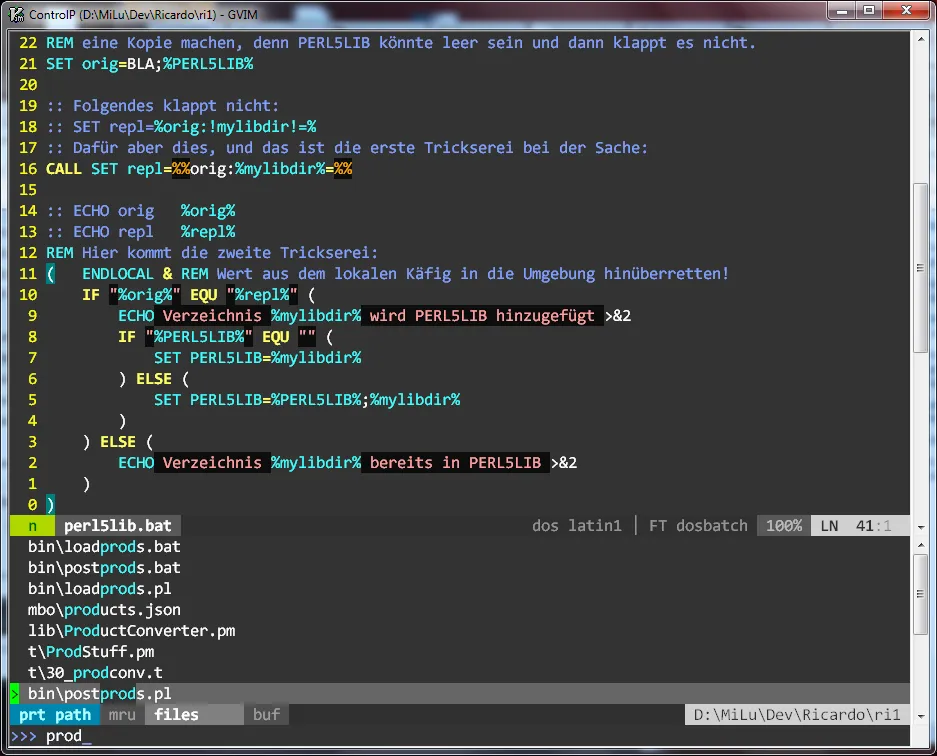This screenshot has height=756, width=937.
Task: Click 'dos latin1' in status line
Action: (577, 526)
